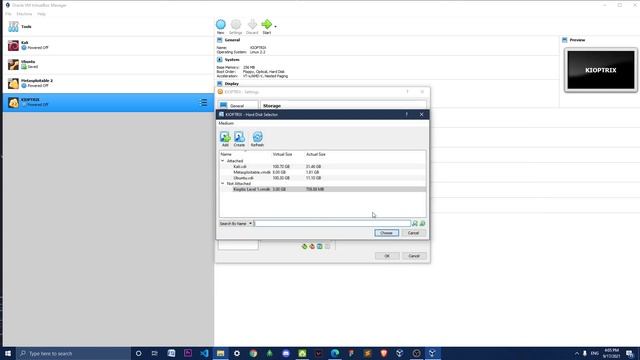640x360 pixels.
Task: Open the Start button dropdown arrow
Action: (x=276, y=27)
